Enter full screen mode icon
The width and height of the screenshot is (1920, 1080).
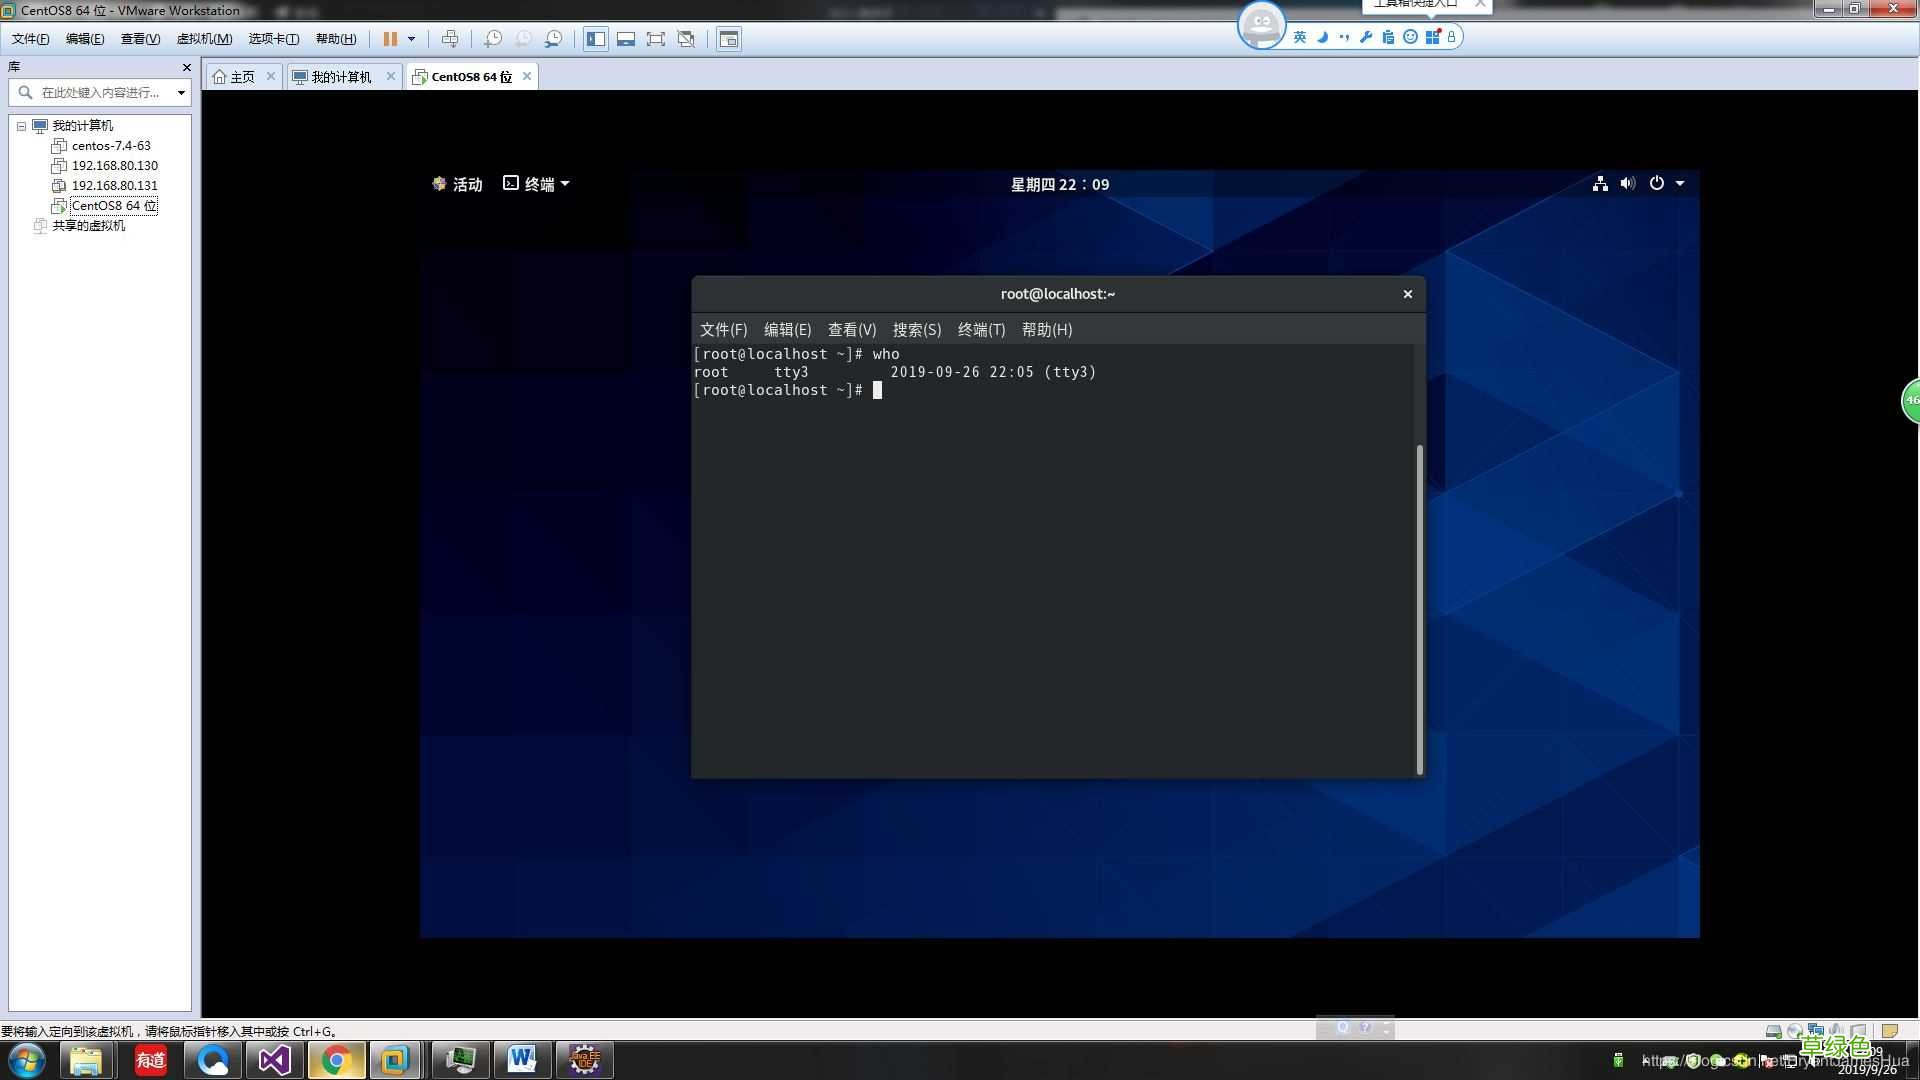pyautogui.click(x=656, y=39)
